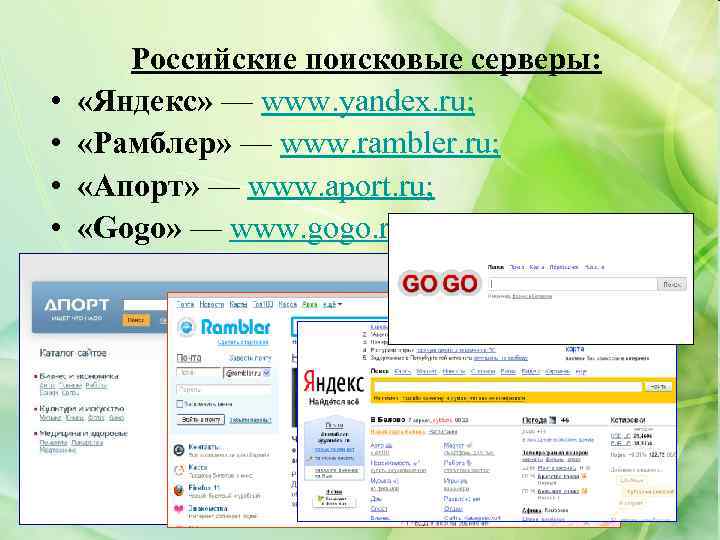Click the GOGO logo

(x=439, y=283)
